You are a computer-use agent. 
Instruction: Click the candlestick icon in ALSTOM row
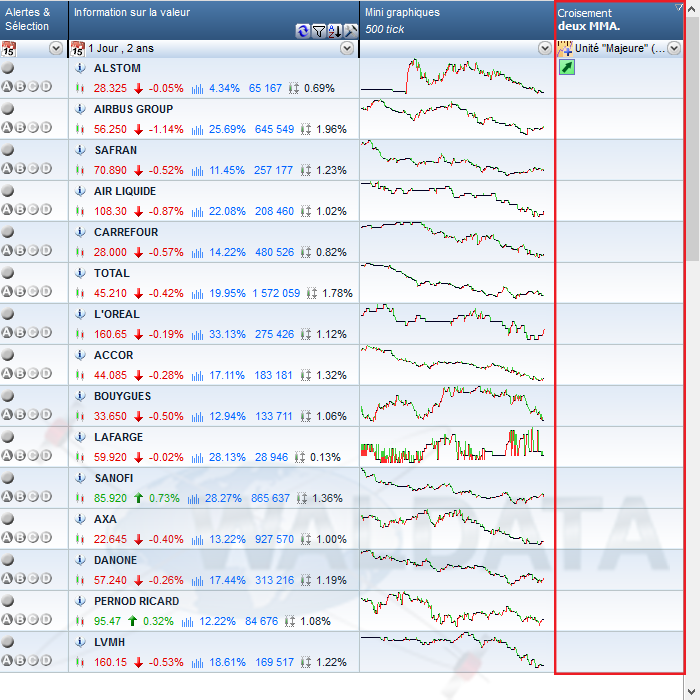pos(80,88)
